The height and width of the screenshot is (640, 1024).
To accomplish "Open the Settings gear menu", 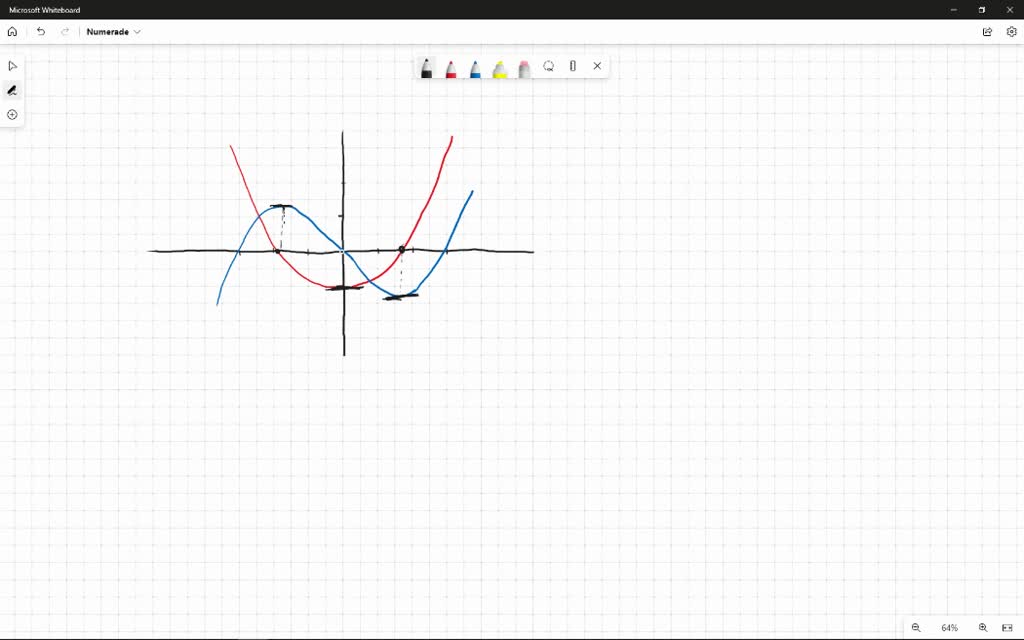I will (x=1011, y=31).
